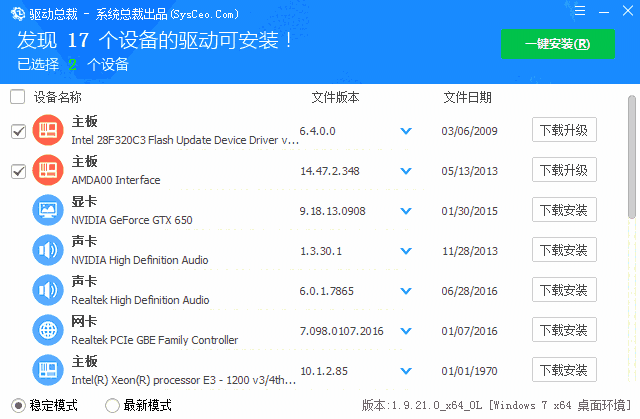The height and width of the screenshot is (419, 640).
Task: Click 下载安装 for Realtek PCIe GBE Controller
Action: [564, 330]
